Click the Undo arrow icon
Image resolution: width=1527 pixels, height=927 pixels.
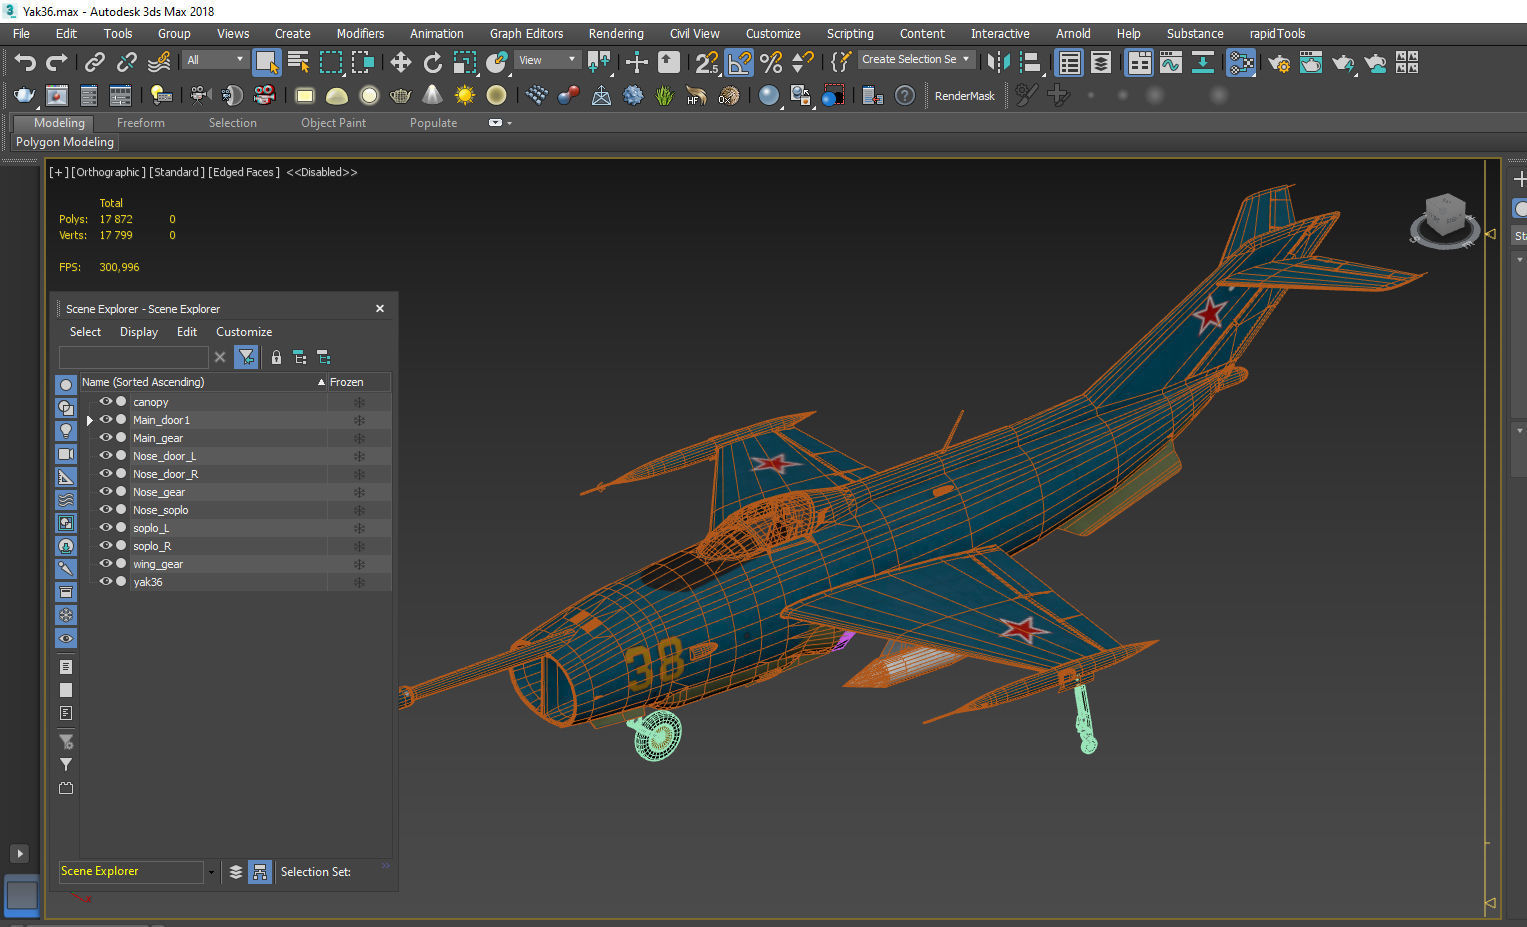point(25,63)
